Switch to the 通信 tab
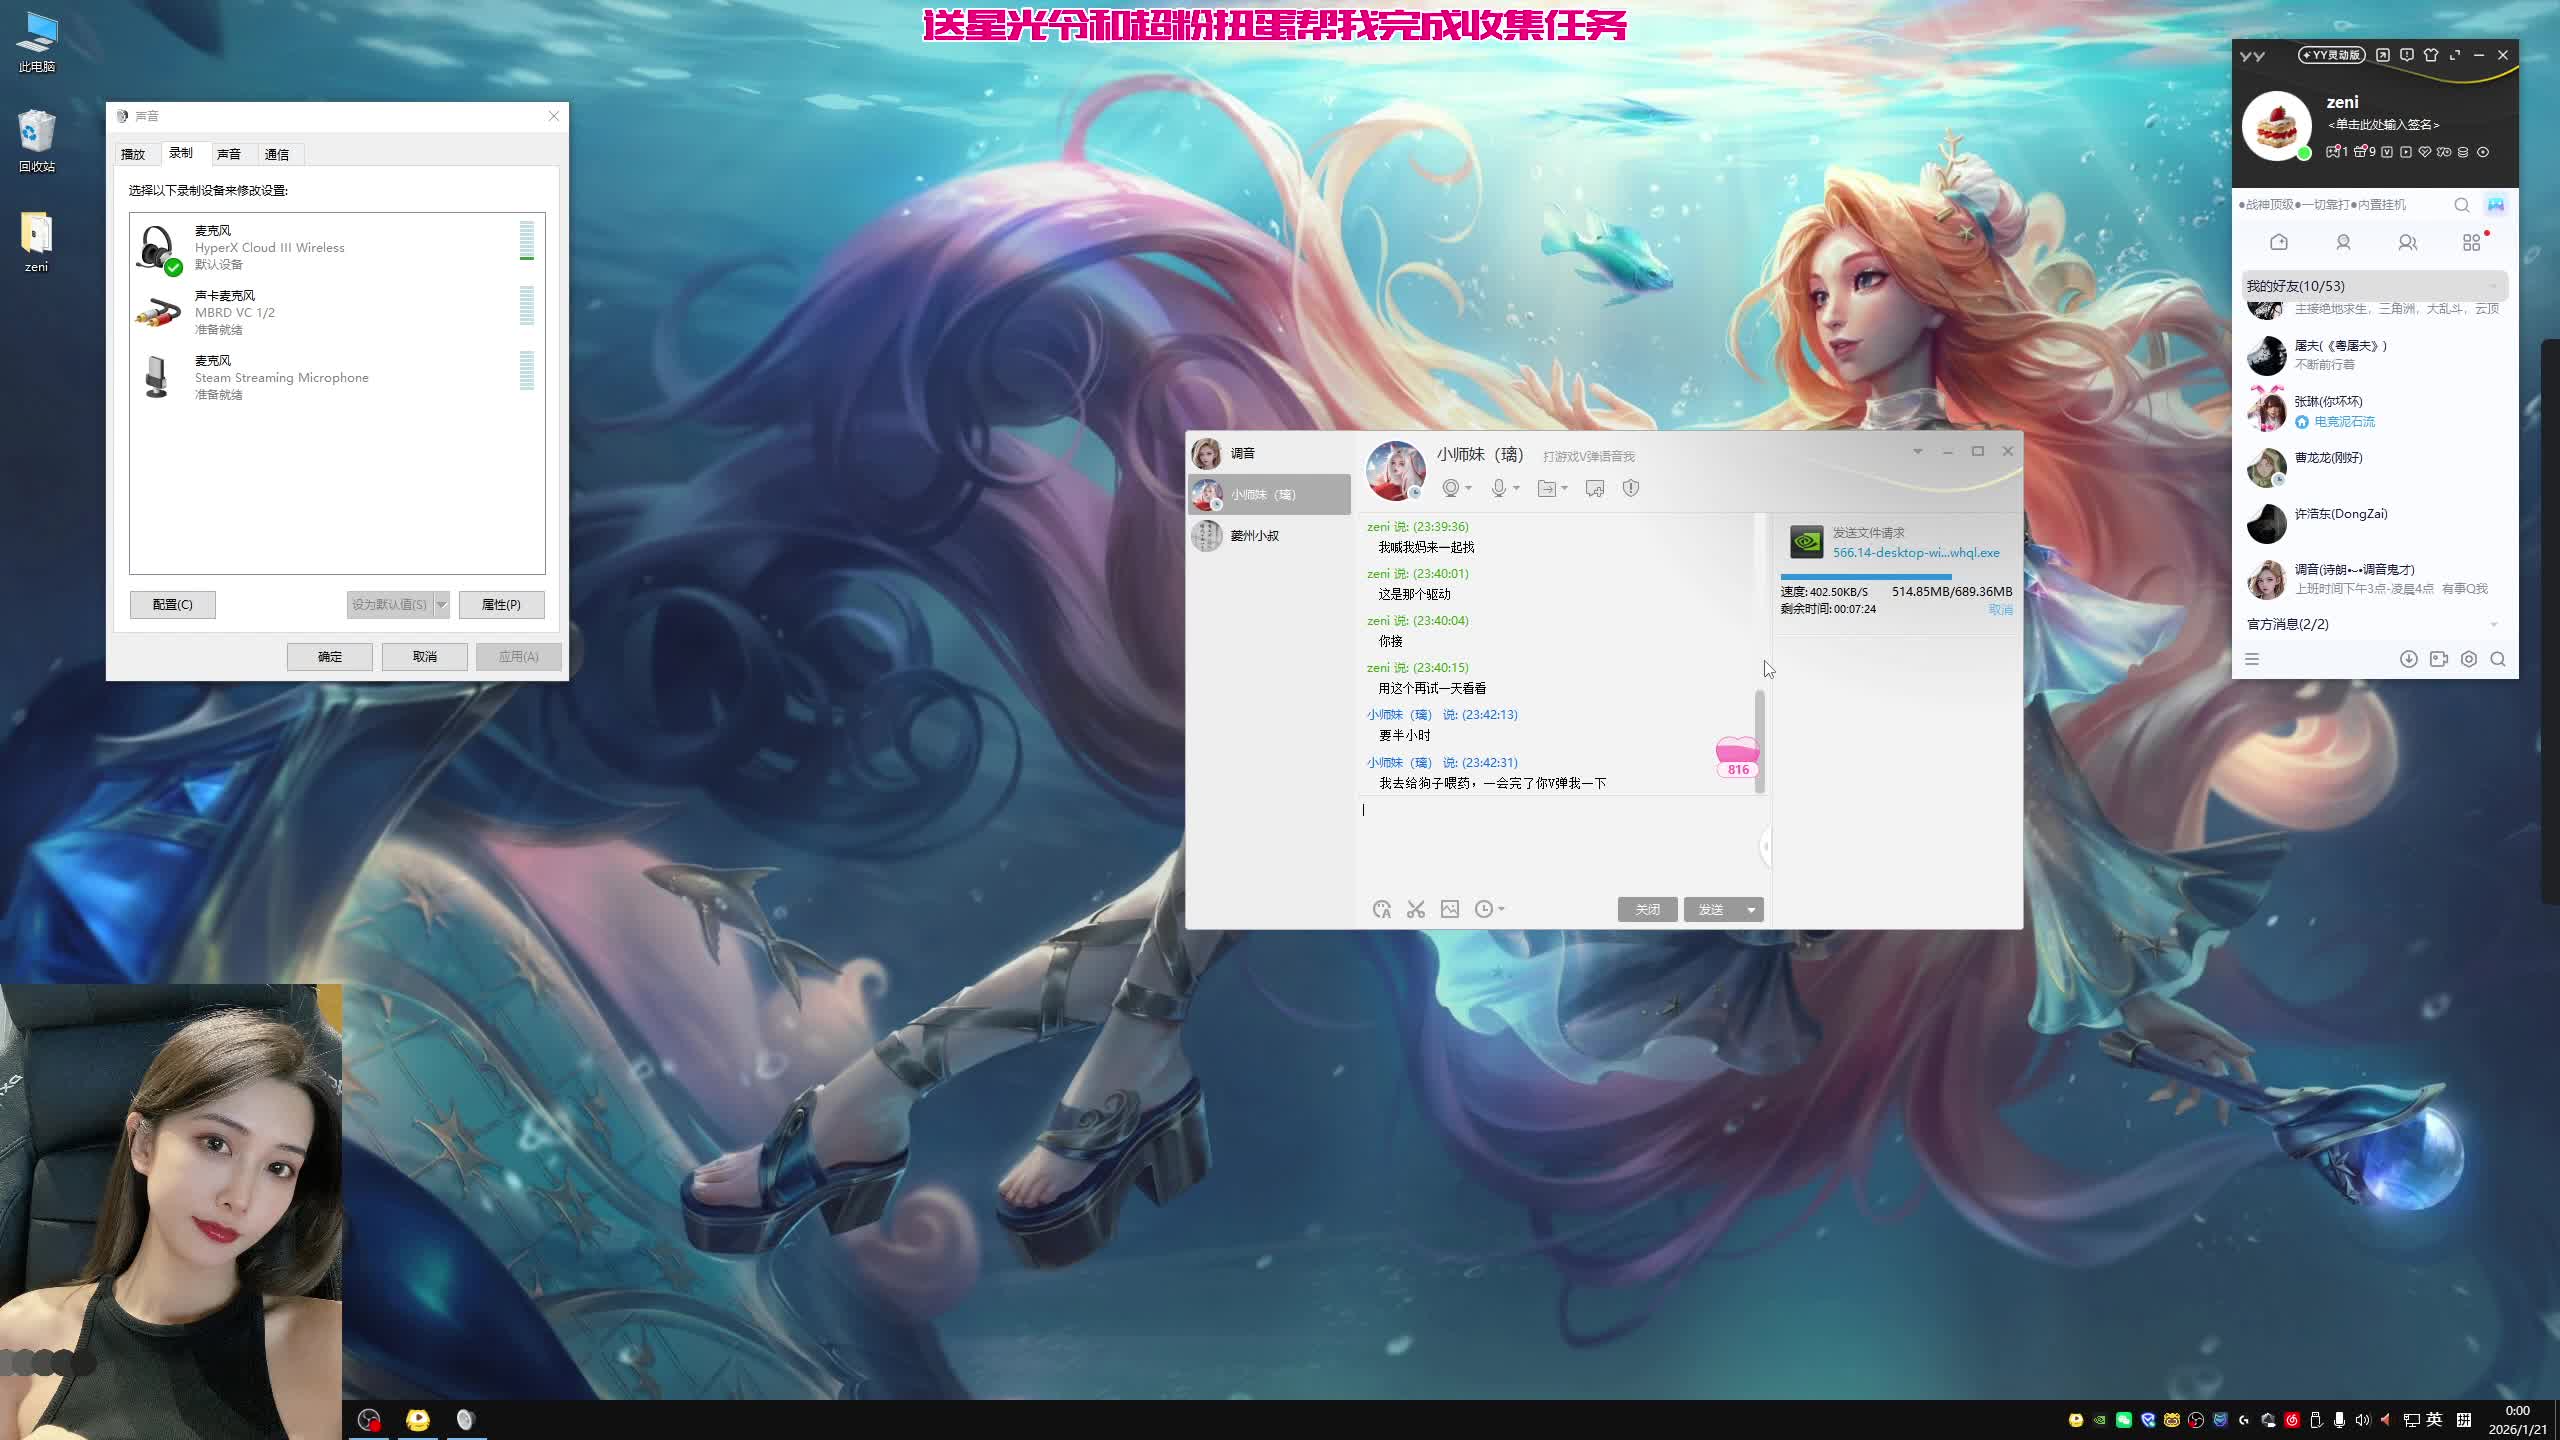 point(277,154)
